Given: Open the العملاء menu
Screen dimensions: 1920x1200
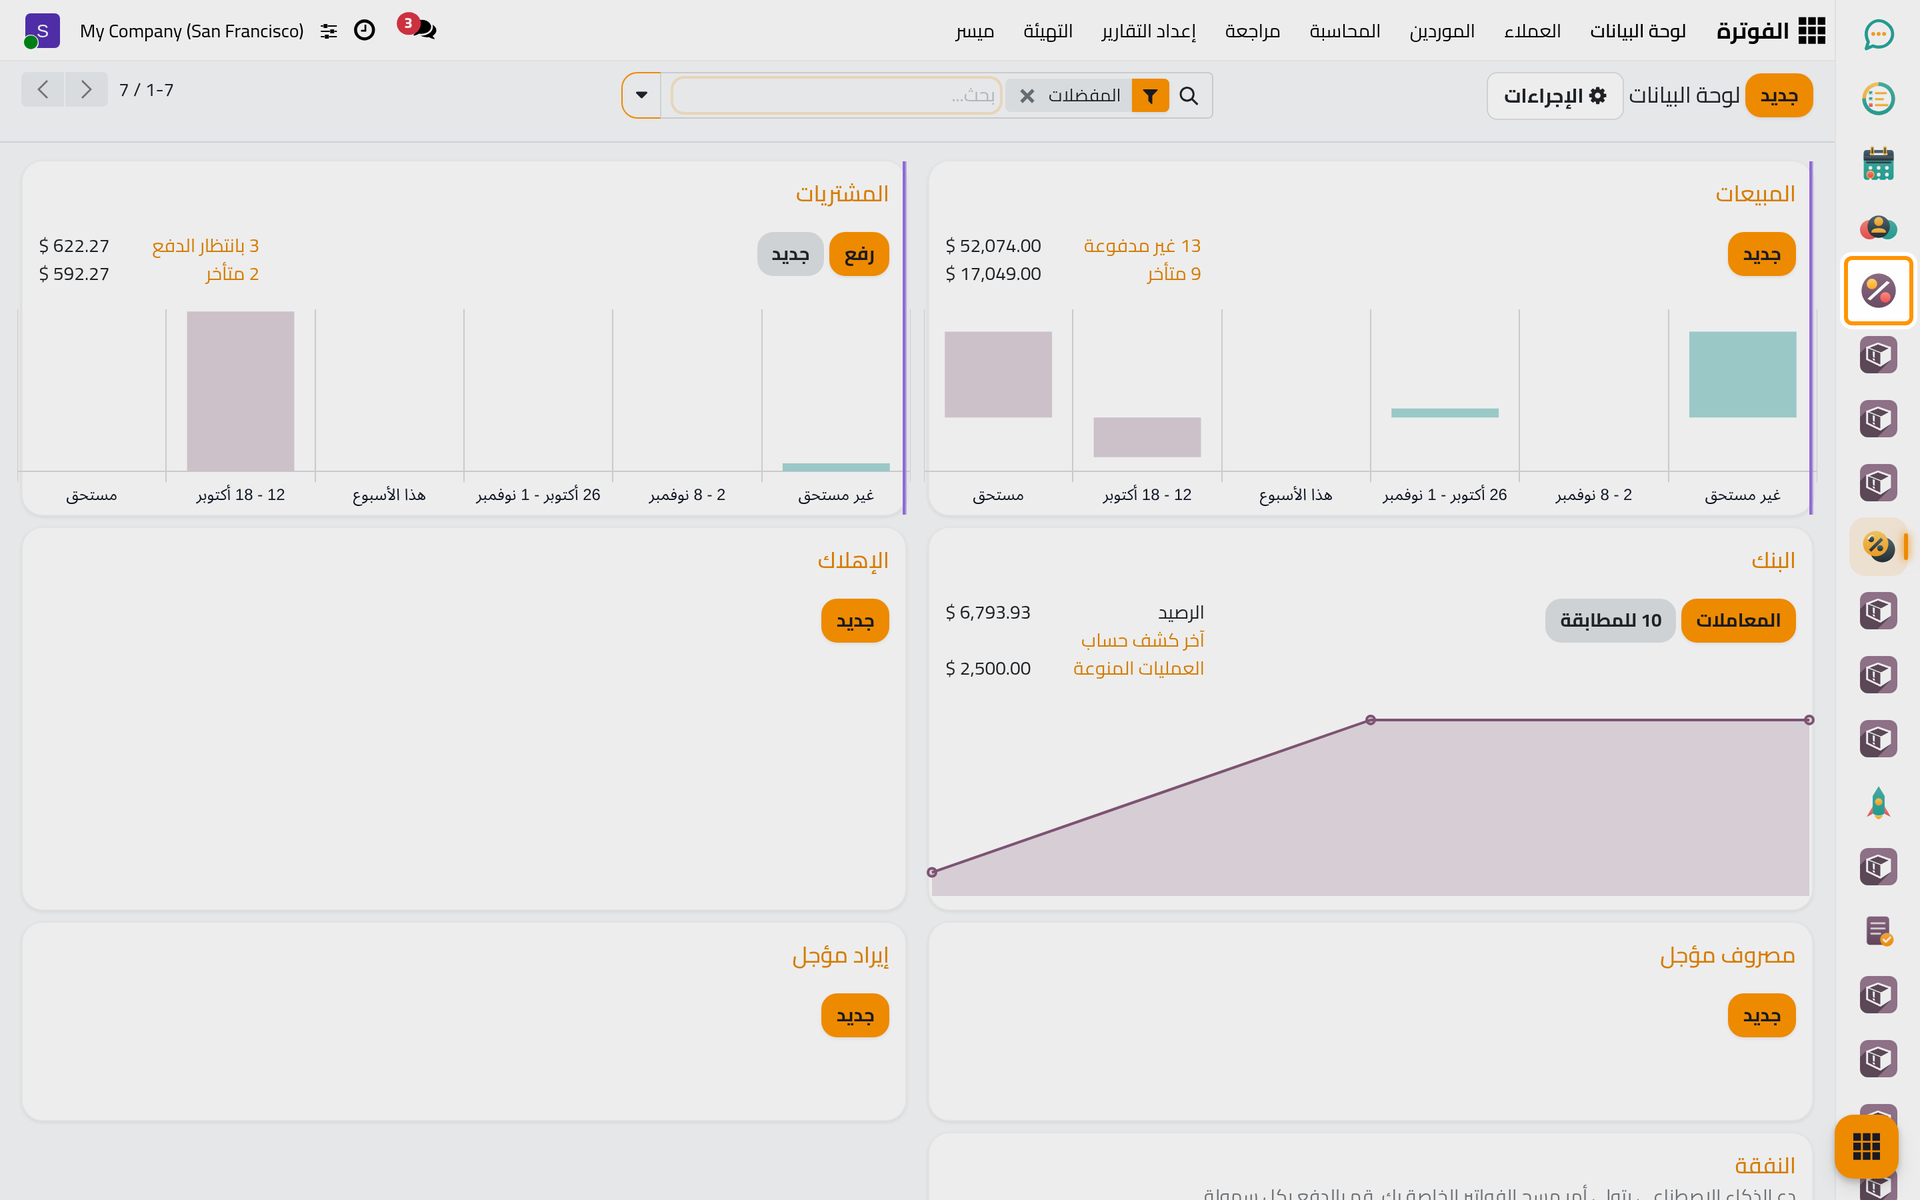Looking at the screenshot, I should 1532,31.
